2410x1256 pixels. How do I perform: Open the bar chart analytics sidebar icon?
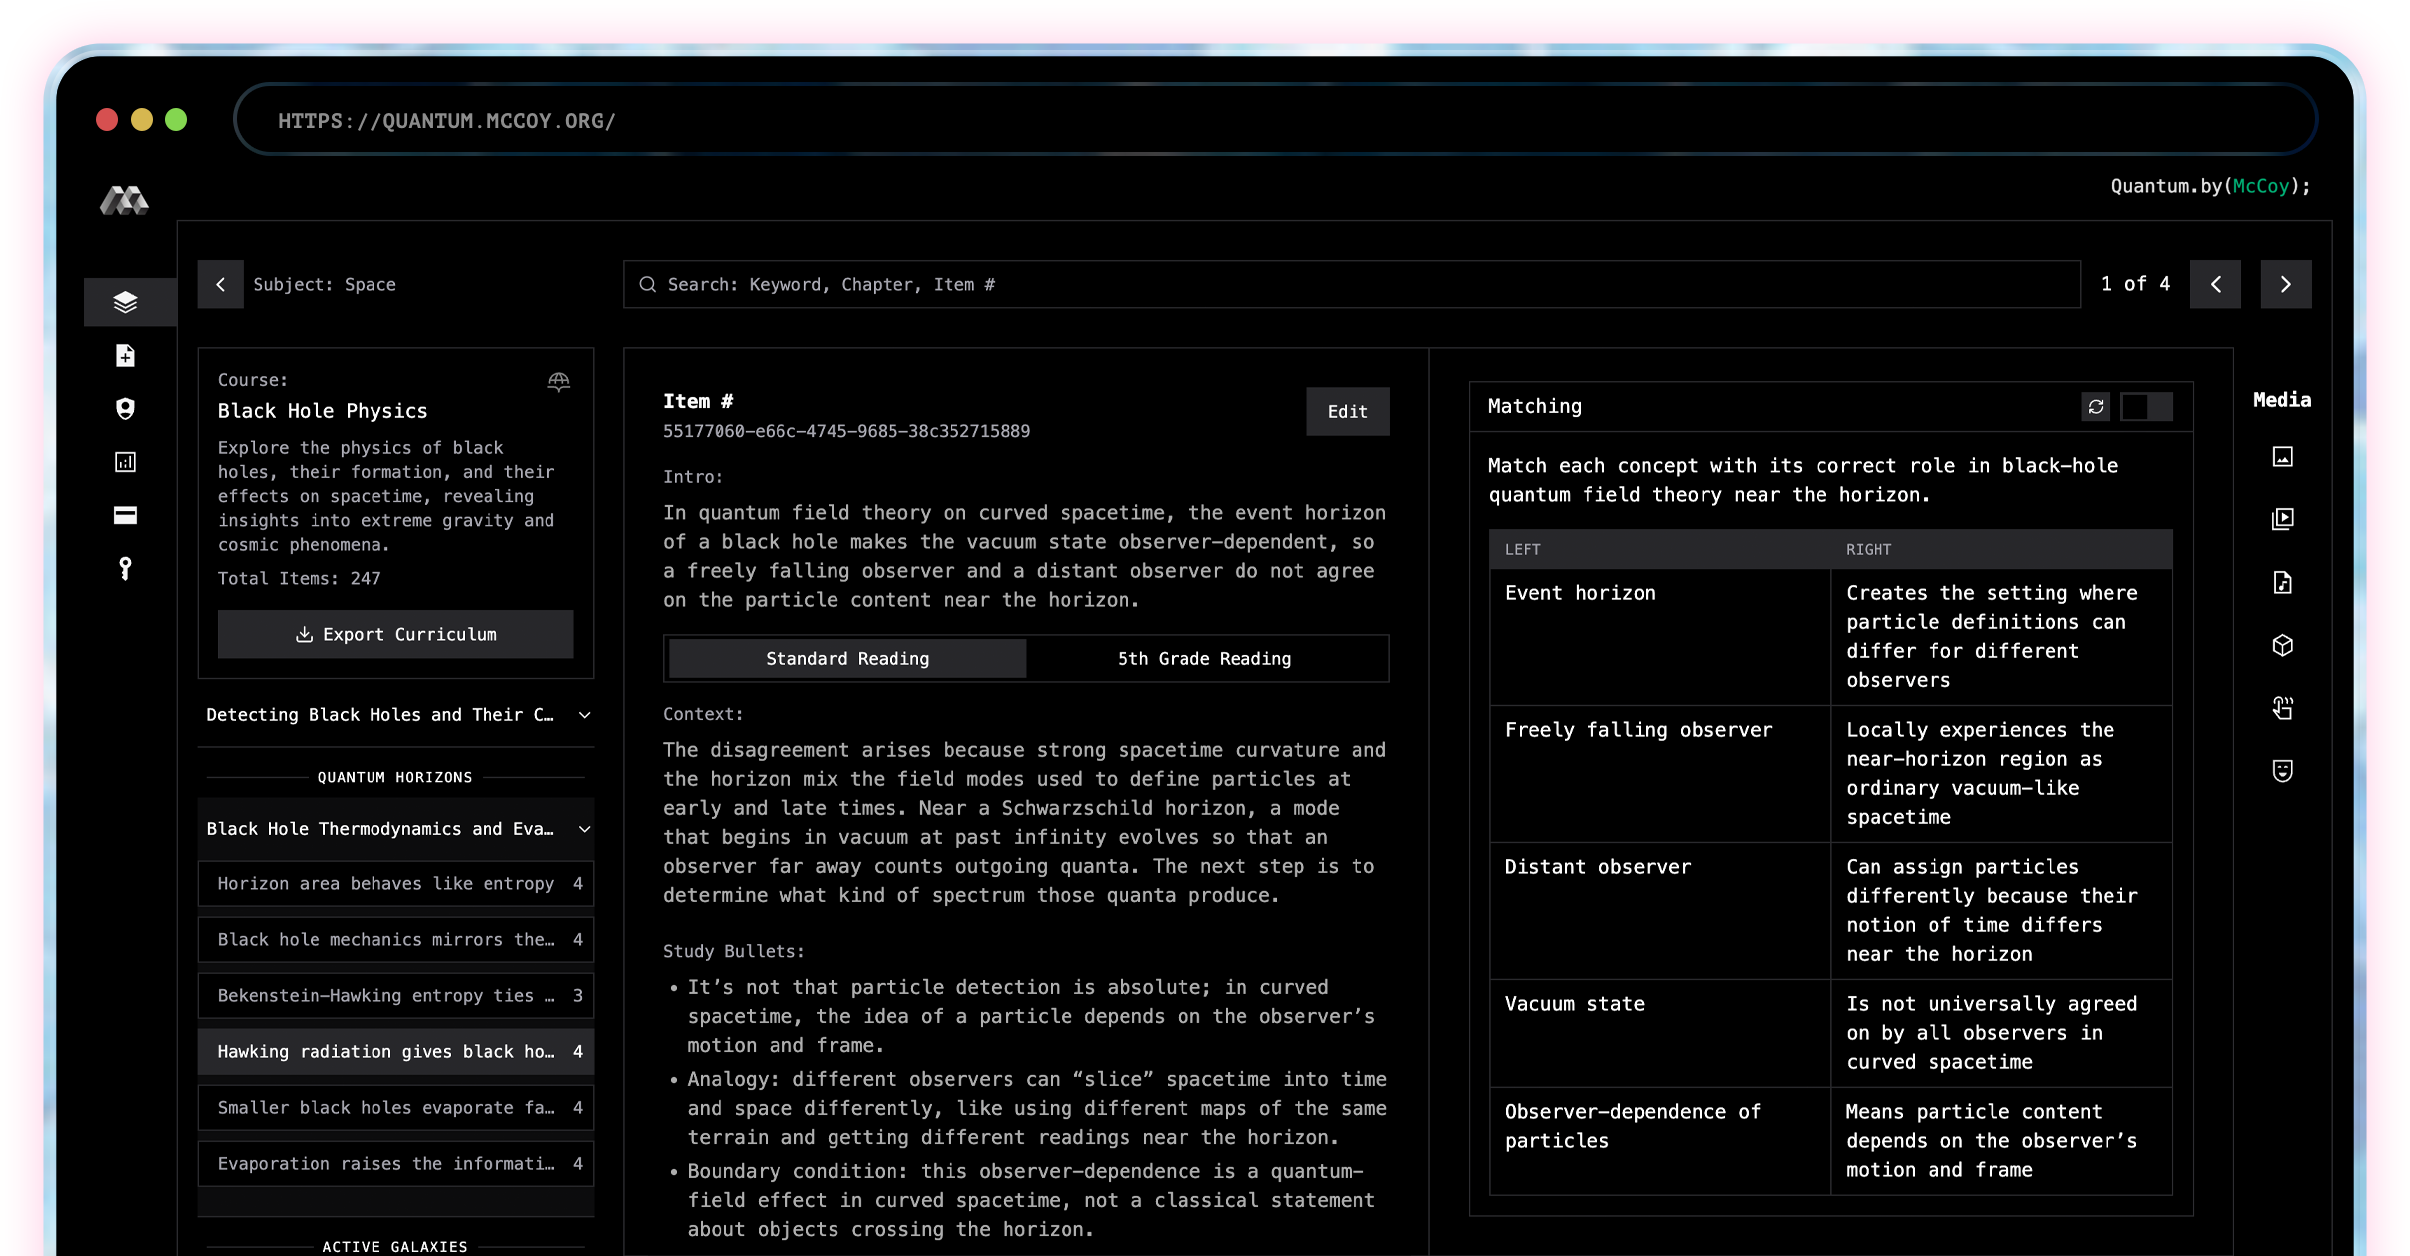point(125,462)
